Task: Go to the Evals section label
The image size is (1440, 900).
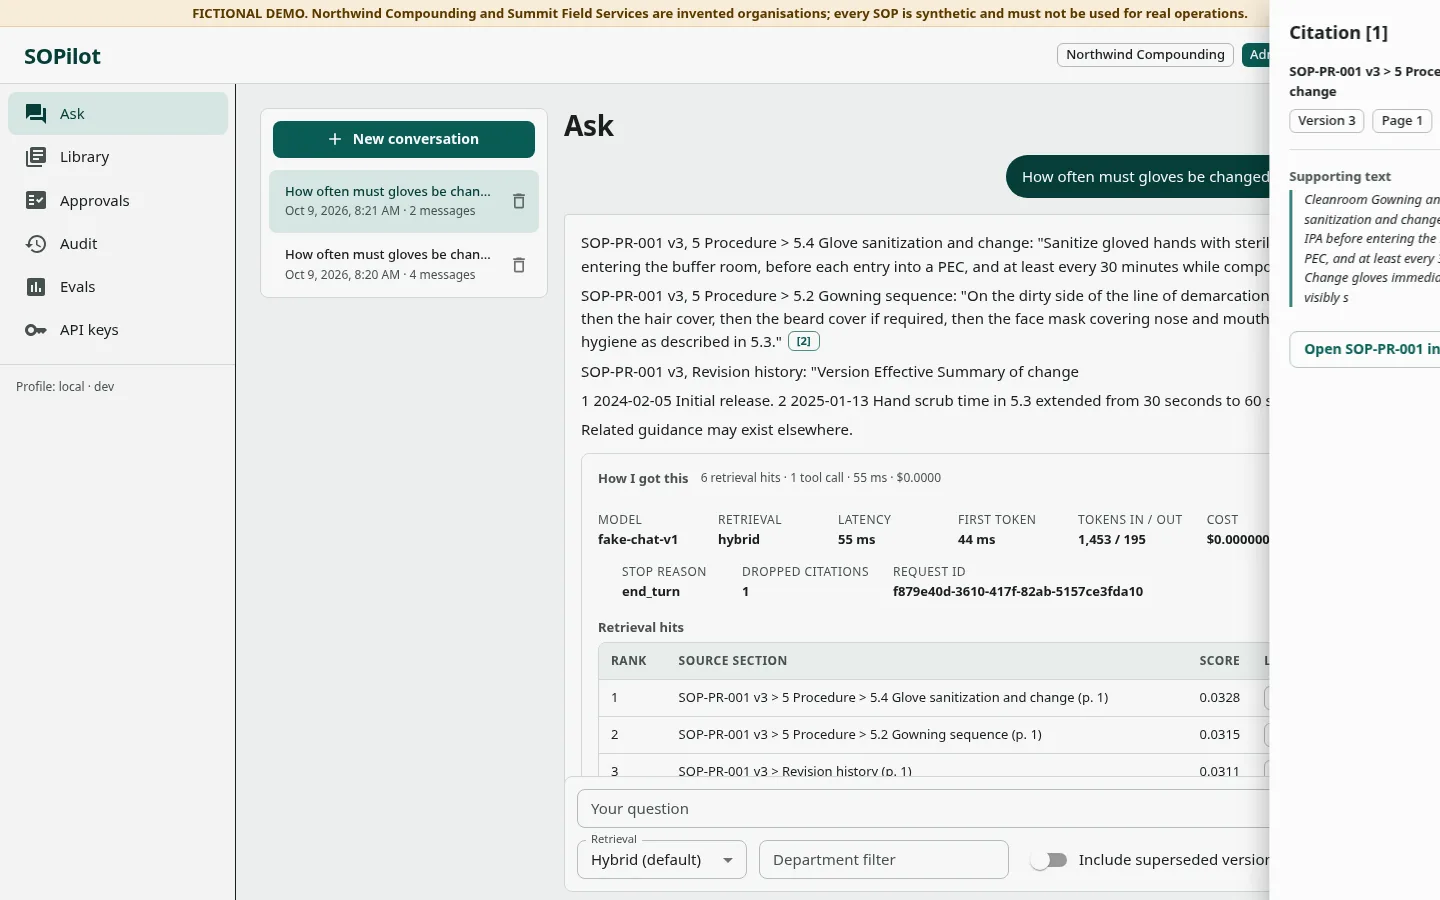Action: point(77,287)
